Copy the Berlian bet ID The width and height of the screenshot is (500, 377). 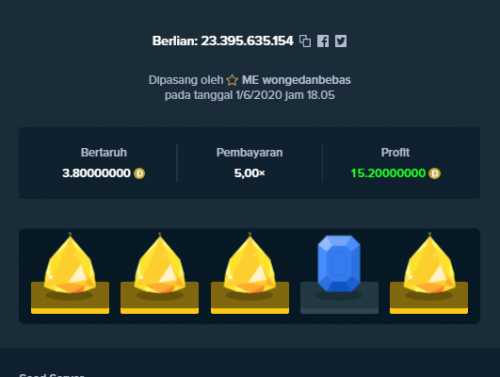[305, 41]
